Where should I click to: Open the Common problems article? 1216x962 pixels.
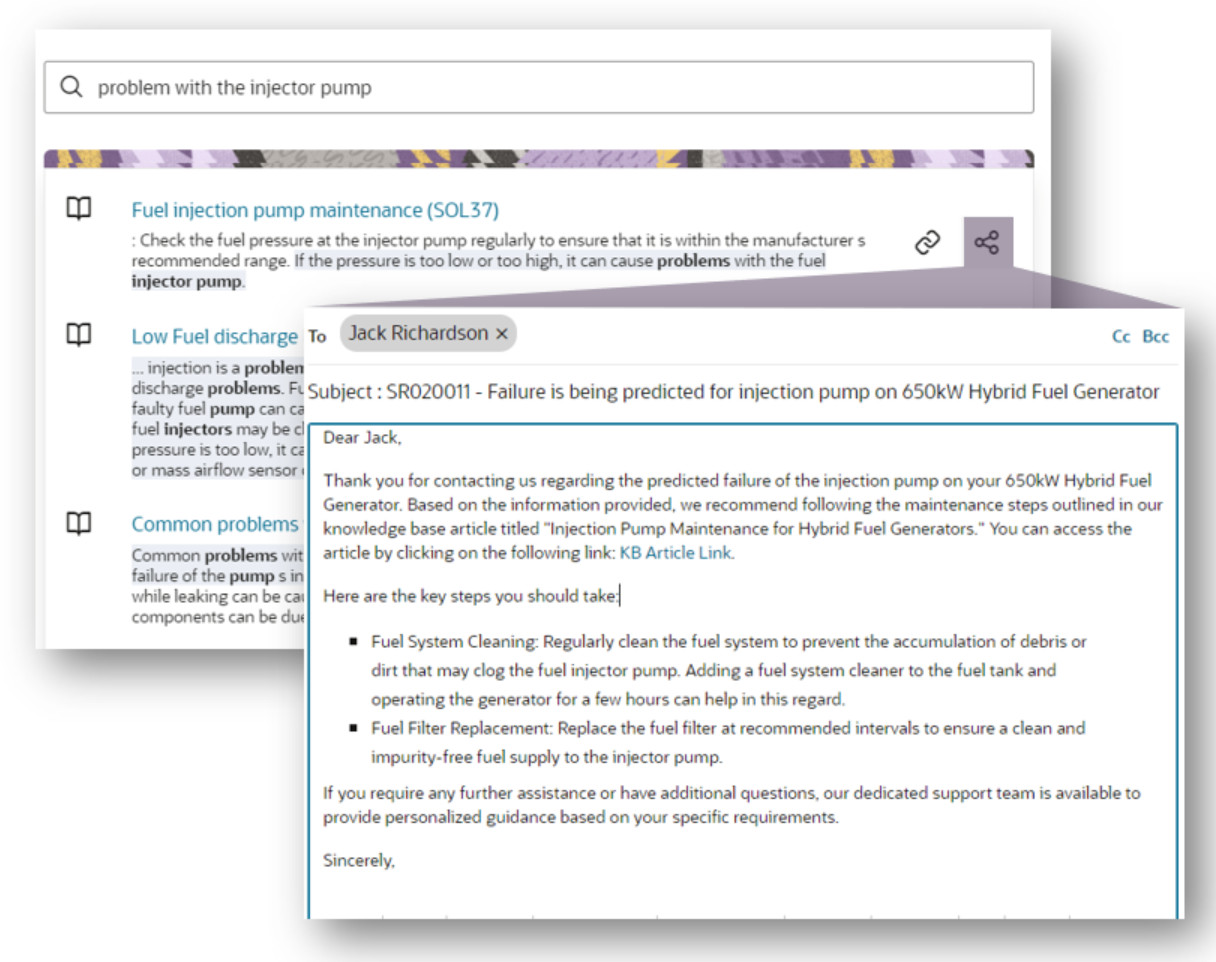tap(215, 524)
